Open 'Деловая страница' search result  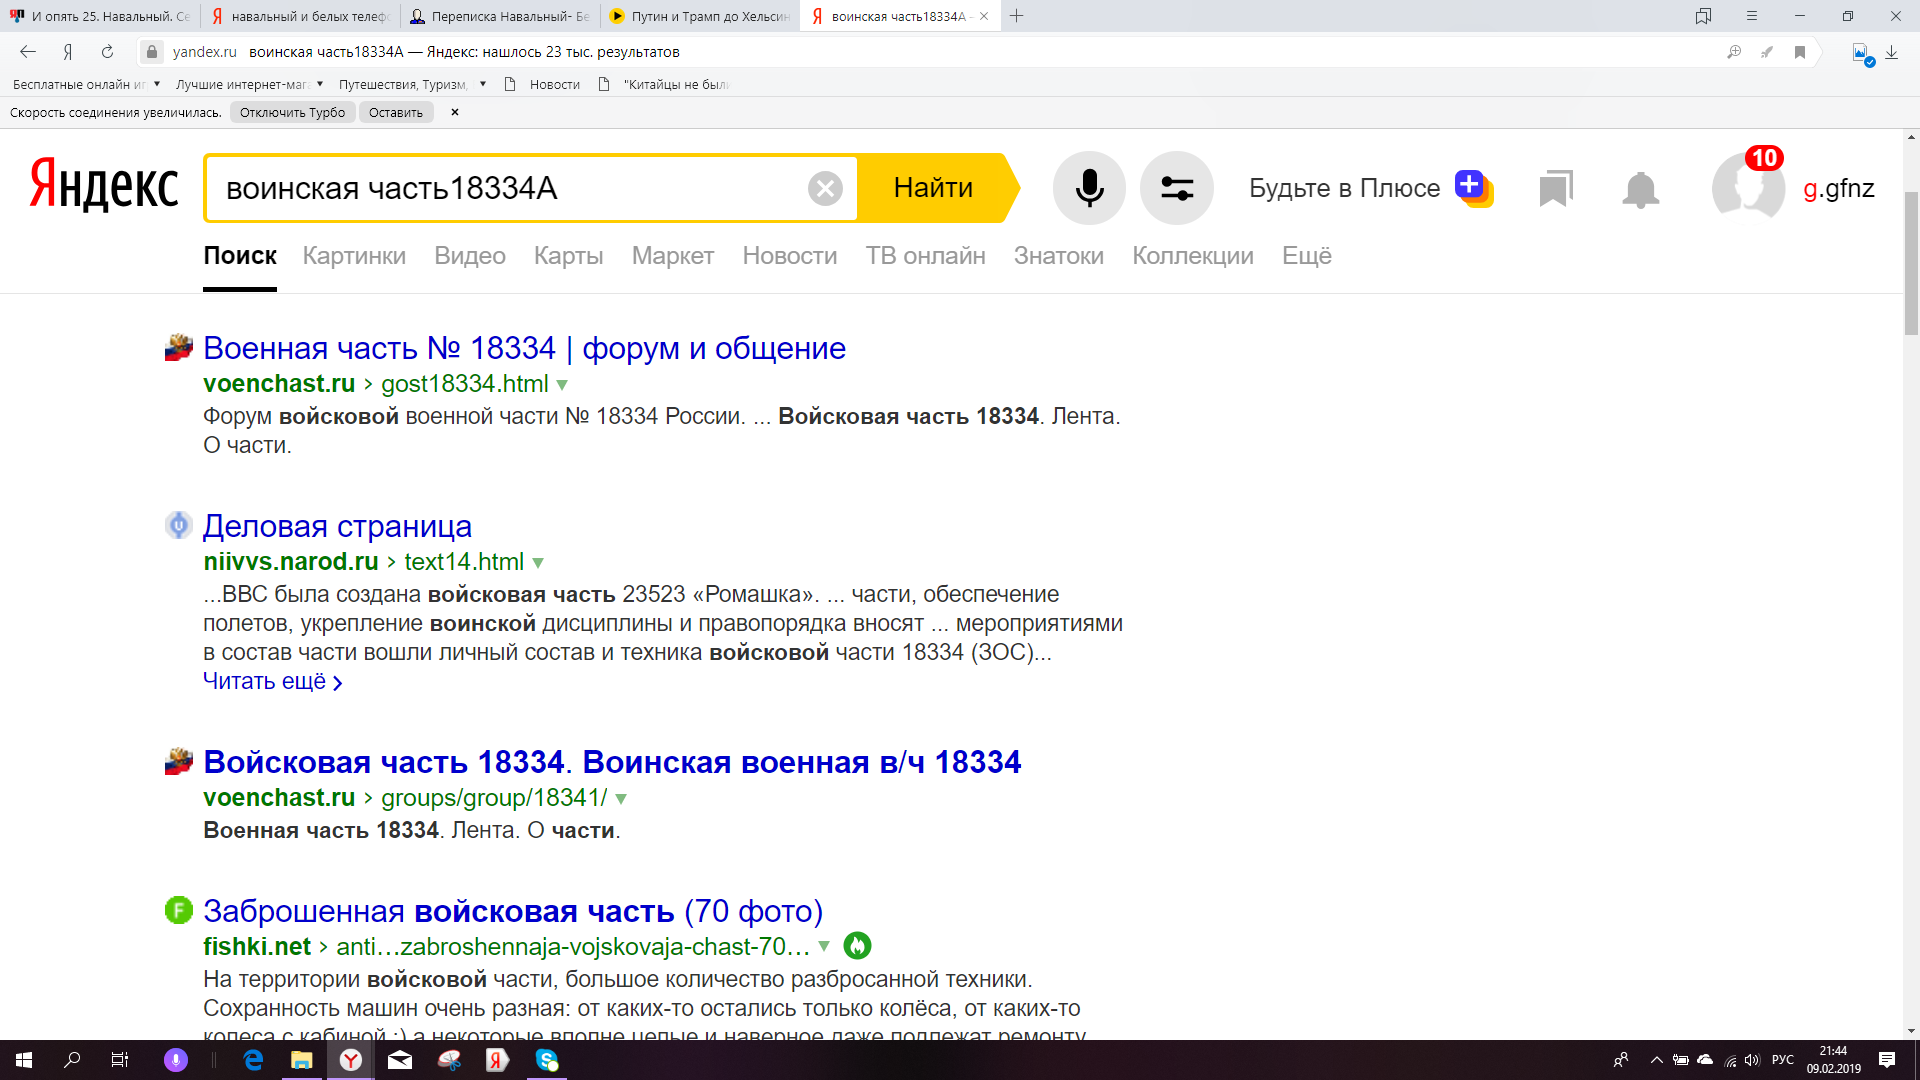click(337, 526)
